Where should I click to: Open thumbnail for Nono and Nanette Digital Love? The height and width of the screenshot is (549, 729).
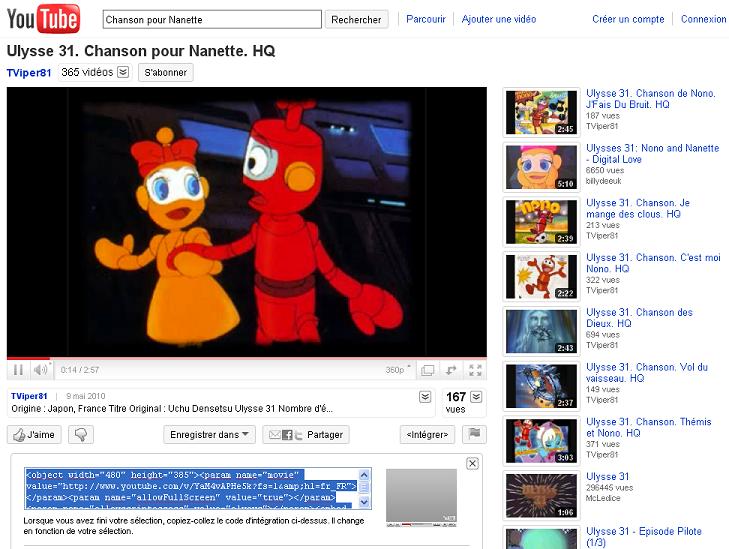tap(541, 167)
